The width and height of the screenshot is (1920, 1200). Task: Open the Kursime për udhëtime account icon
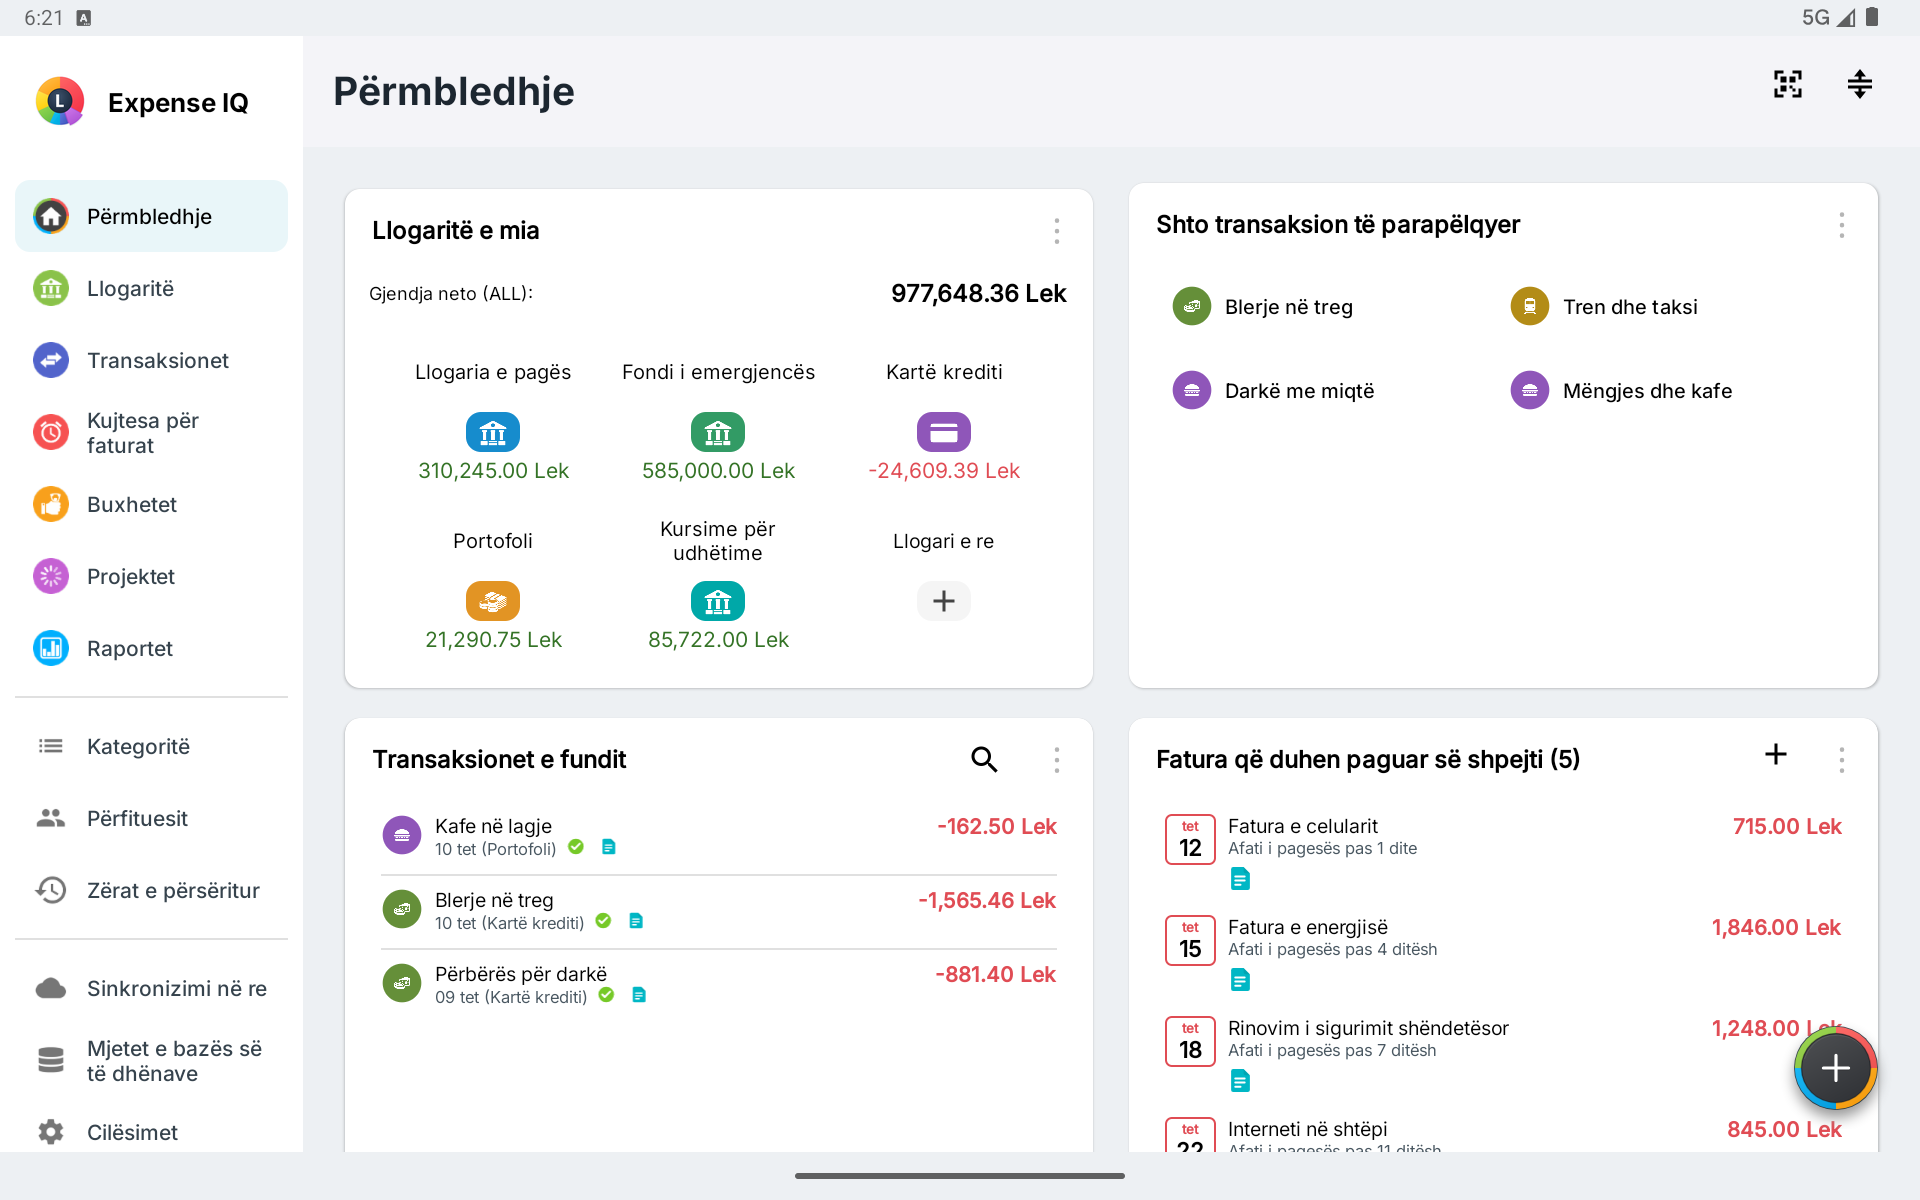pyautogui.click(x=718, y=601)
